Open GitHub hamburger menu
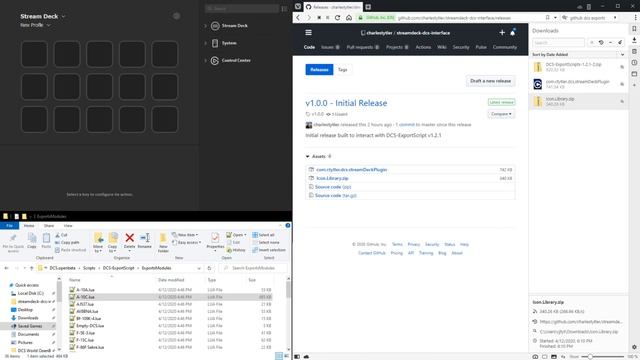The image size is (640, 360). (309, 33)
